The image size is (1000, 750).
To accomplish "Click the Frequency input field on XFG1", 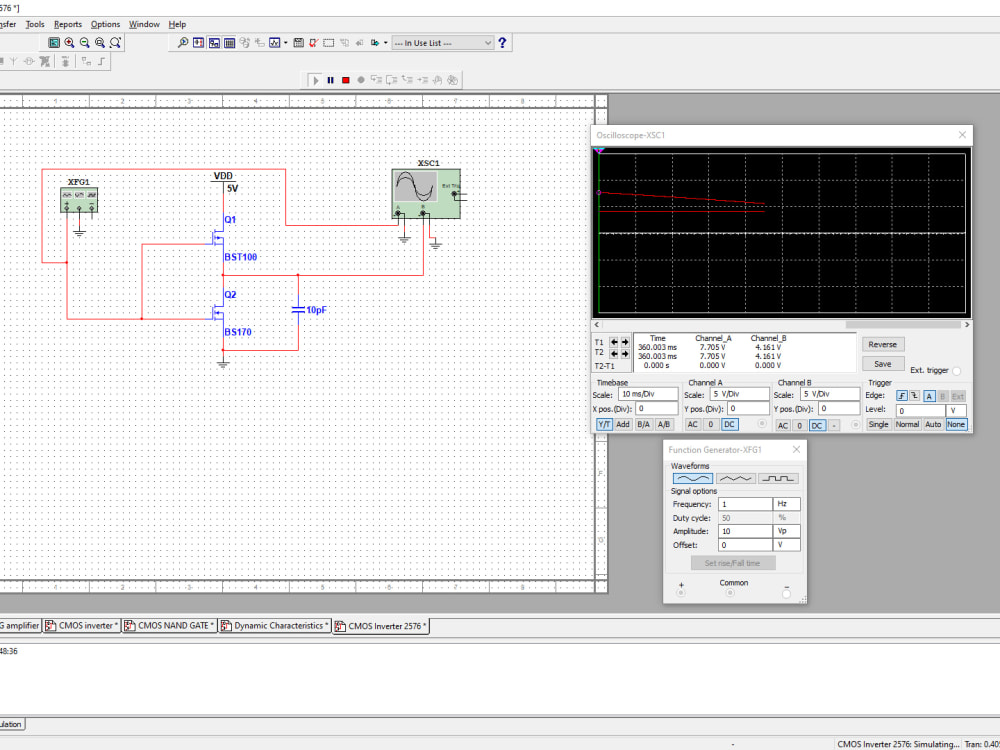I will [x=745, y=504].
